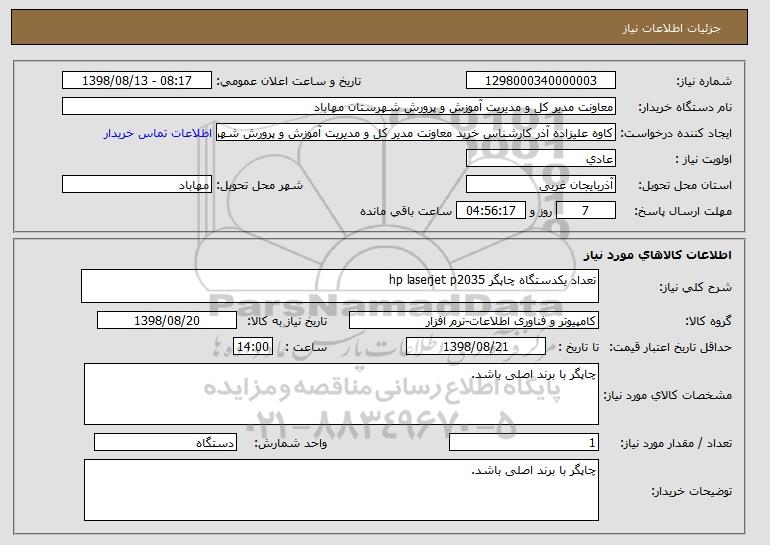
Task: Click the شماره نیاز field 1298000340000003
Action: (541, 81)
